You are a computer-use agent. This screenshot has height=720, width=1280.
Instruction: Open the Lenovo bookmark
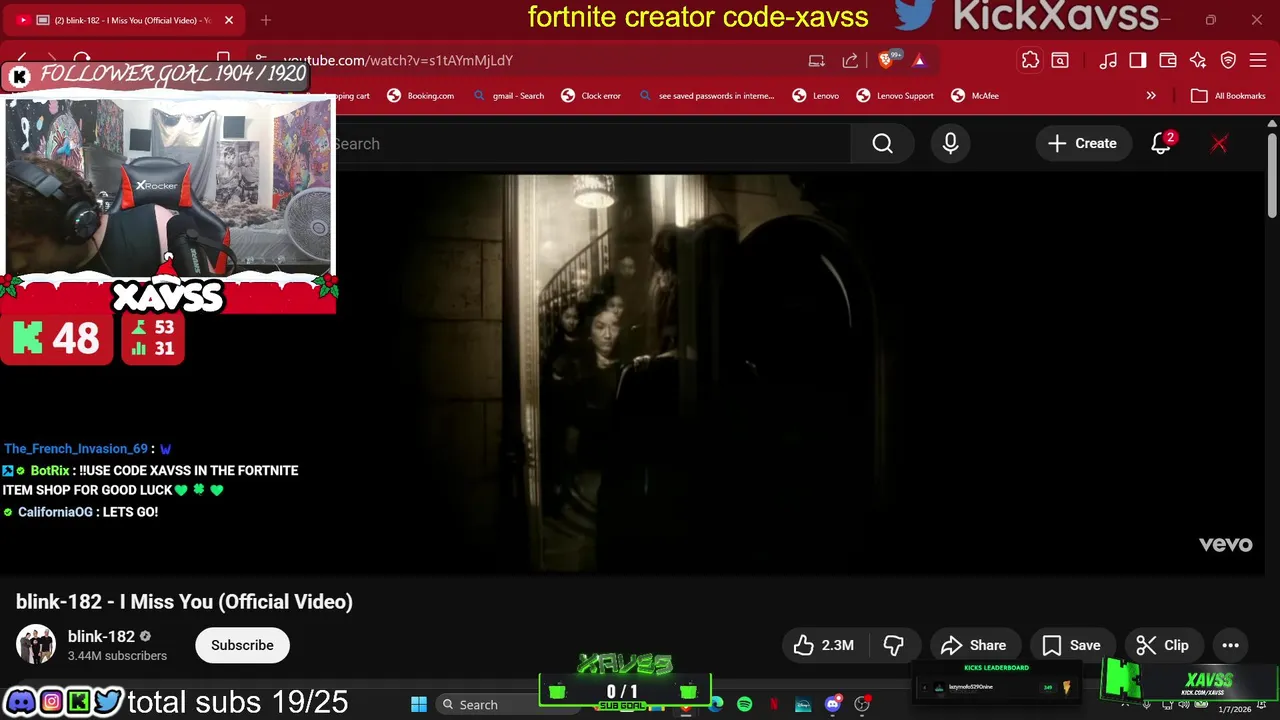pyautogui.click(x=815, y=96)
